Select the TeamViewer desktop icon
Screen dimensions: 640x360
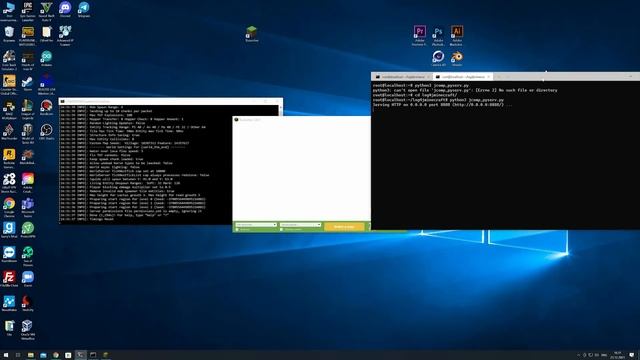coord(9,255)
